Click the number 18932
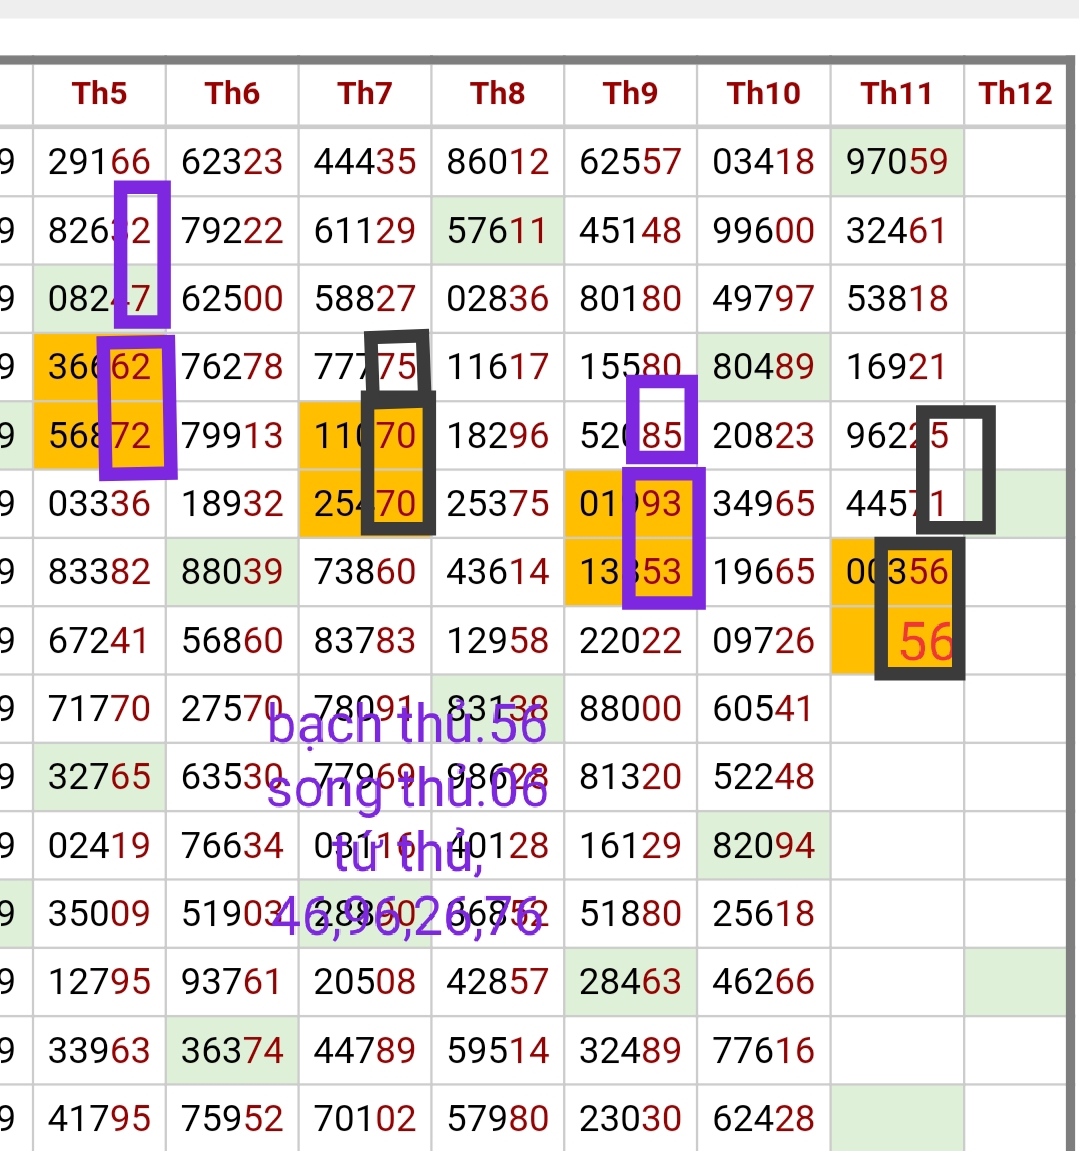Screen dimensions: 1079x1151 (232, 504)
